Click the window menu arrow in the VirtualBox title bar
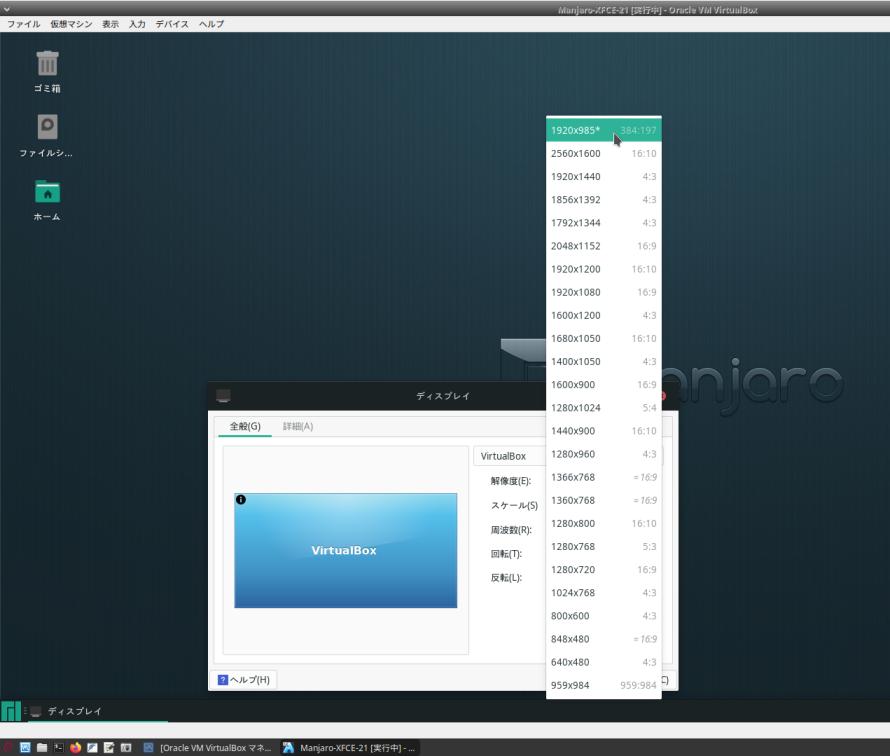Viewport: 890px width, 756px height. [7, 9]
